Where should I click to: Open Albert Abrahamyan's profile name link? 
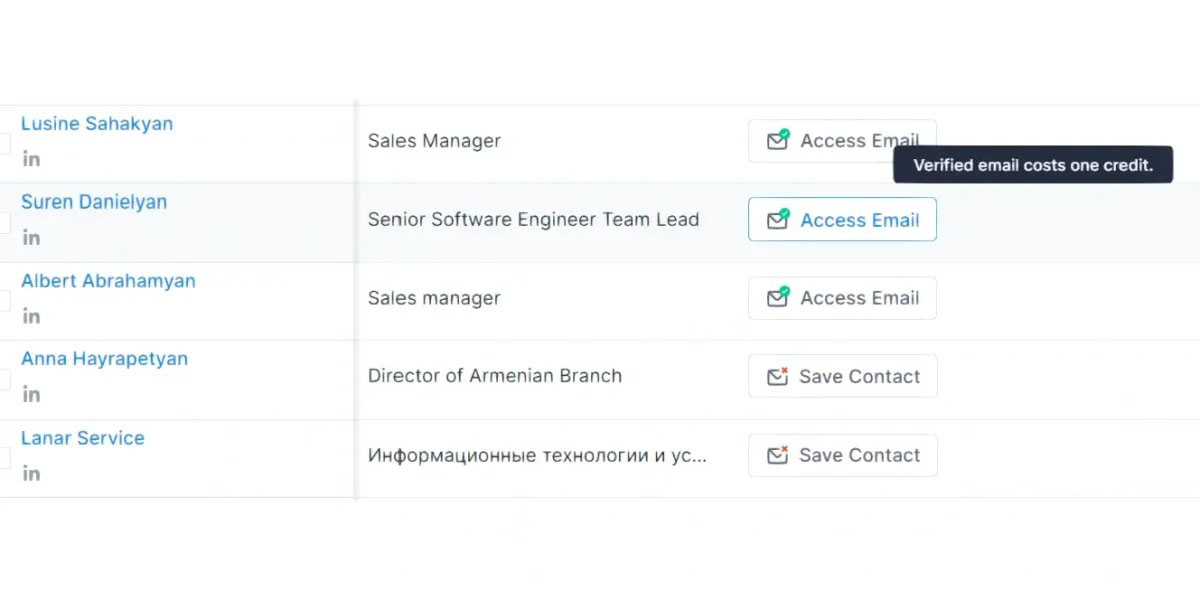[x=108, y=281]
